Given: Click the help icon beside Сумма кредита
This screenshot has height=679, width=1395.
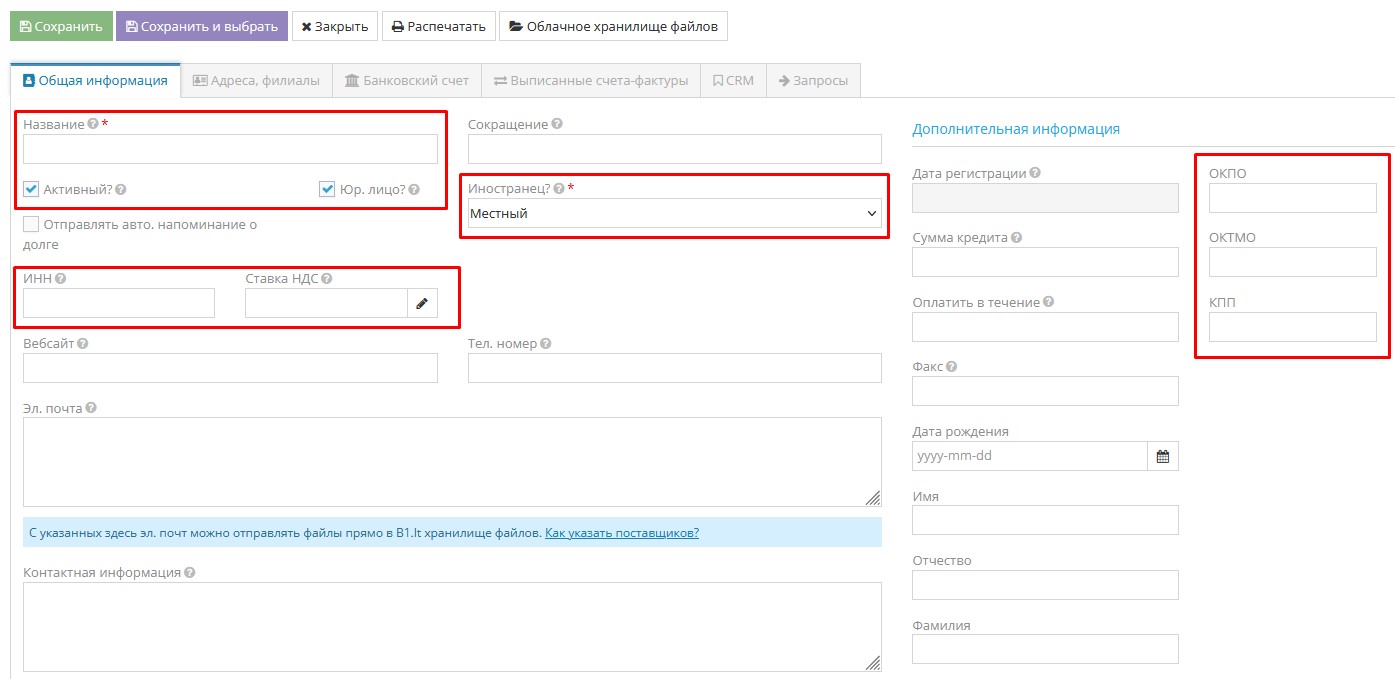Looking at the screenshot, I should click(1016, 238).
